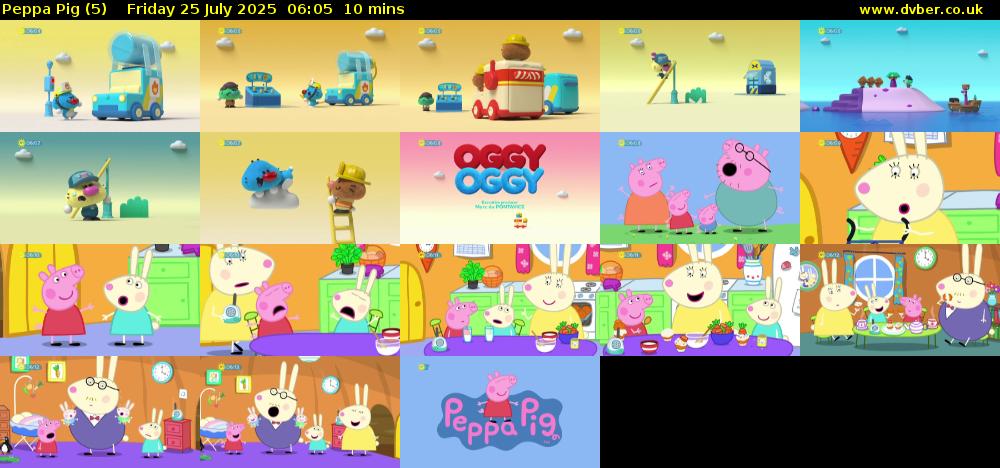Select thumbnail with green character at blue stall
This screenshot has height=468, width=1000.
pos(300,76)
